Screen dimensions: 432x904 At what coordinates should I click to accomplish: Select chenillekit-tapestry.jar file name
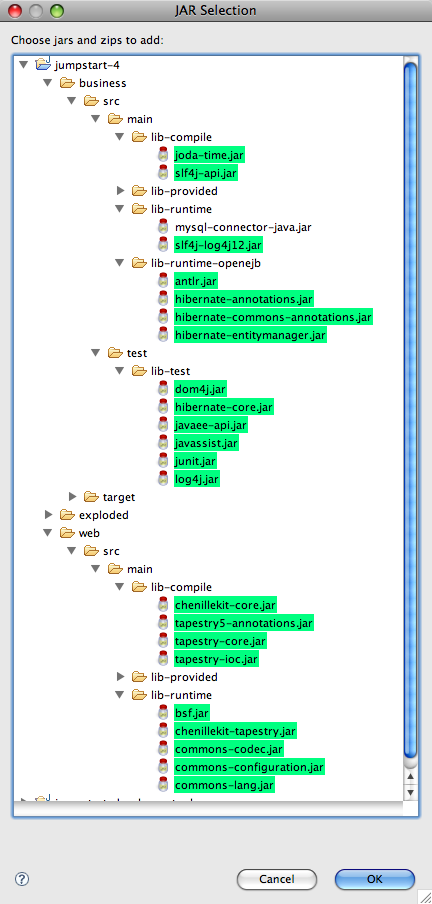pos(235,731)
